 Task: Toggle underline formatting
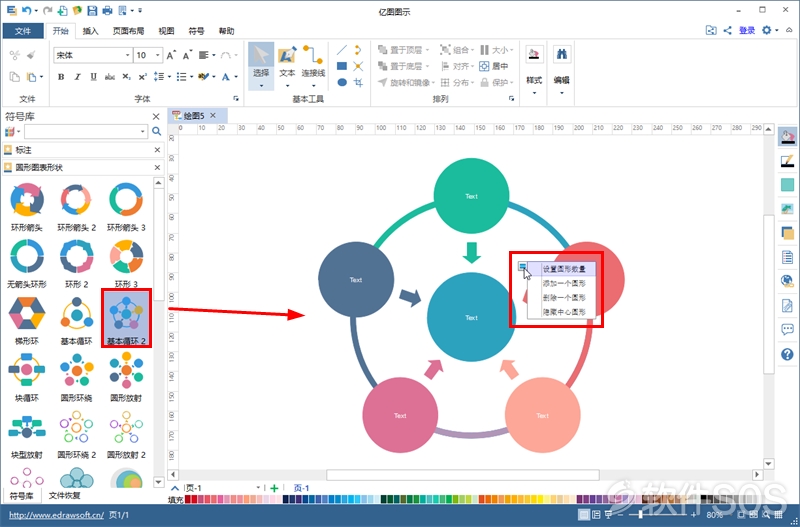click(x=93, y=77)
